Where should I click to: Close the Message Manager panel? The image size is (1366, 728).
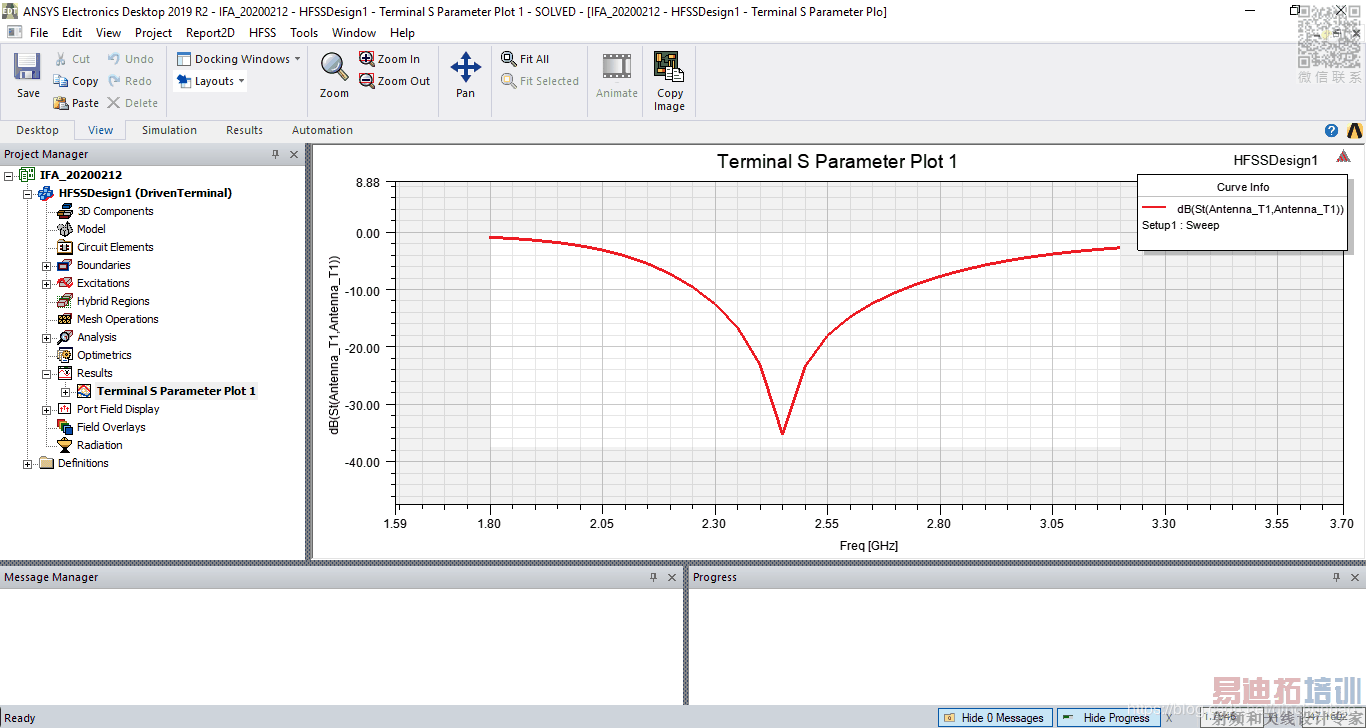point(672,577)
